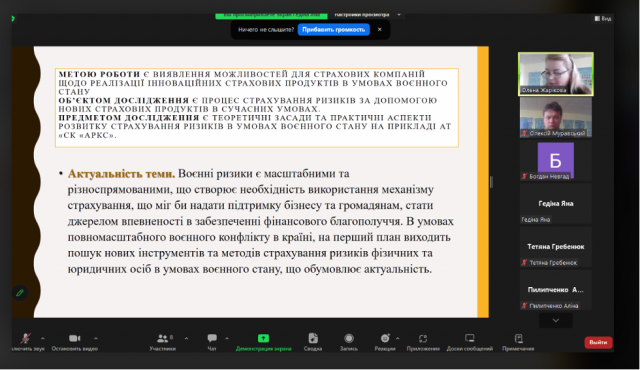640x370 pixels.
Task: Click 'Ничего не слышите?' prompt text
Action: coord(266,29)
